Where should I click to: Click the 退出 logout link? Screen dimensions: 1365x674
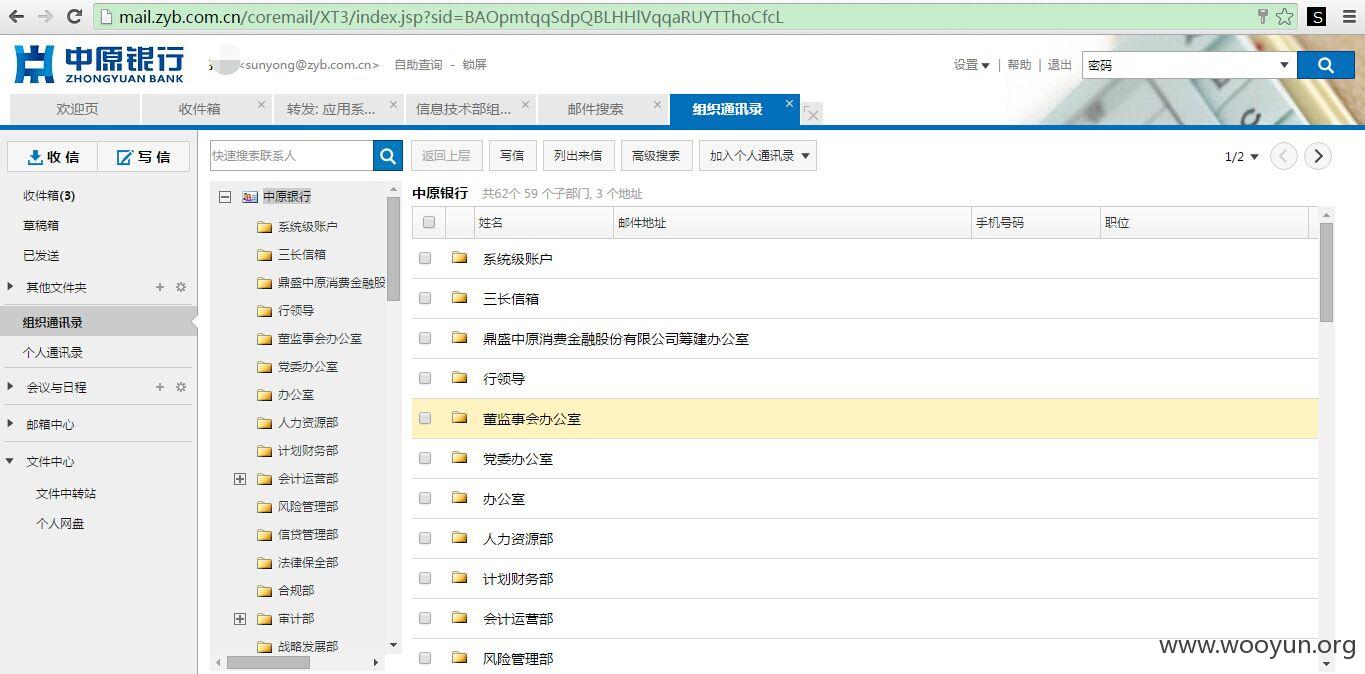point(1059,65)
